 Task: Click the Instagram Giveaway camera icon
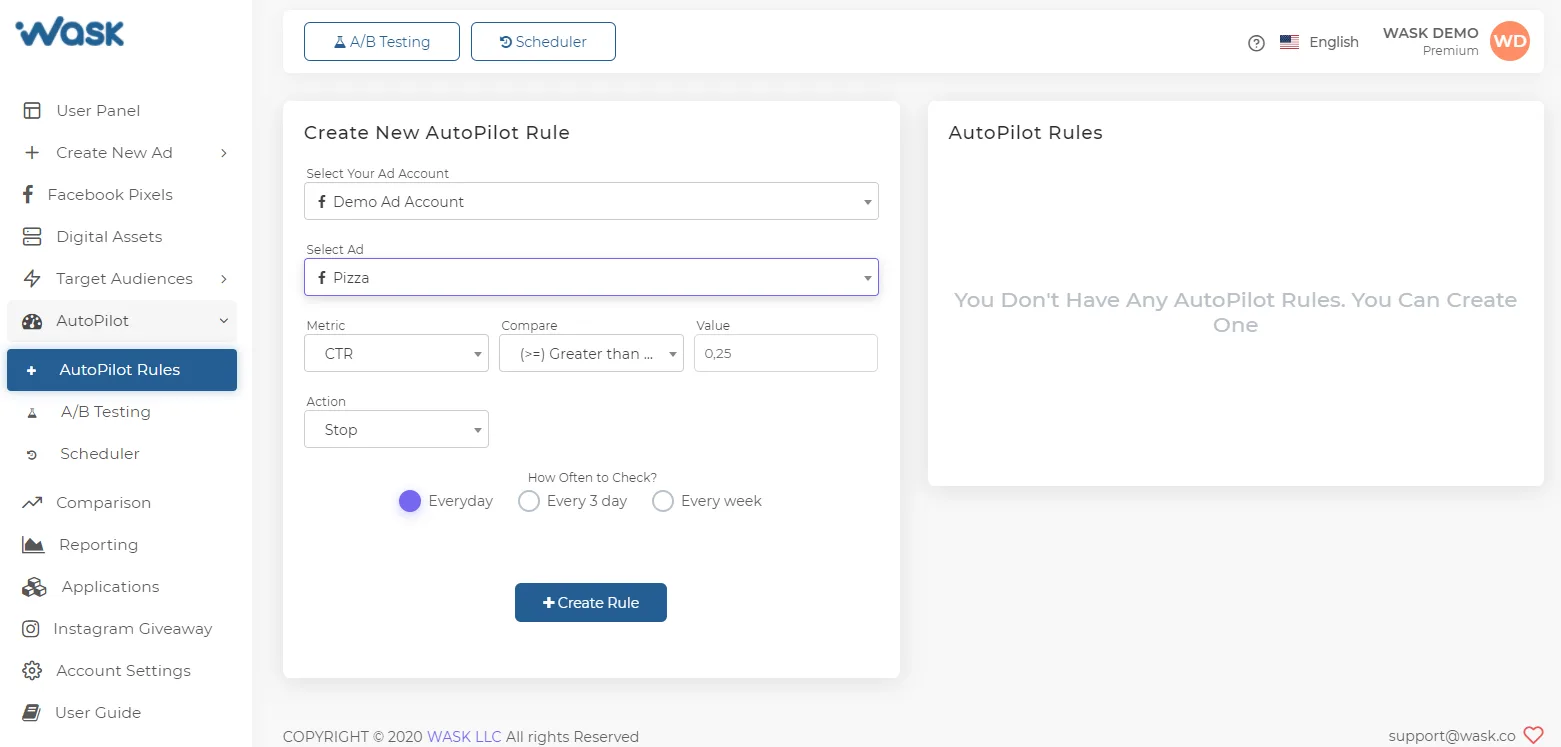coord(32,629)
